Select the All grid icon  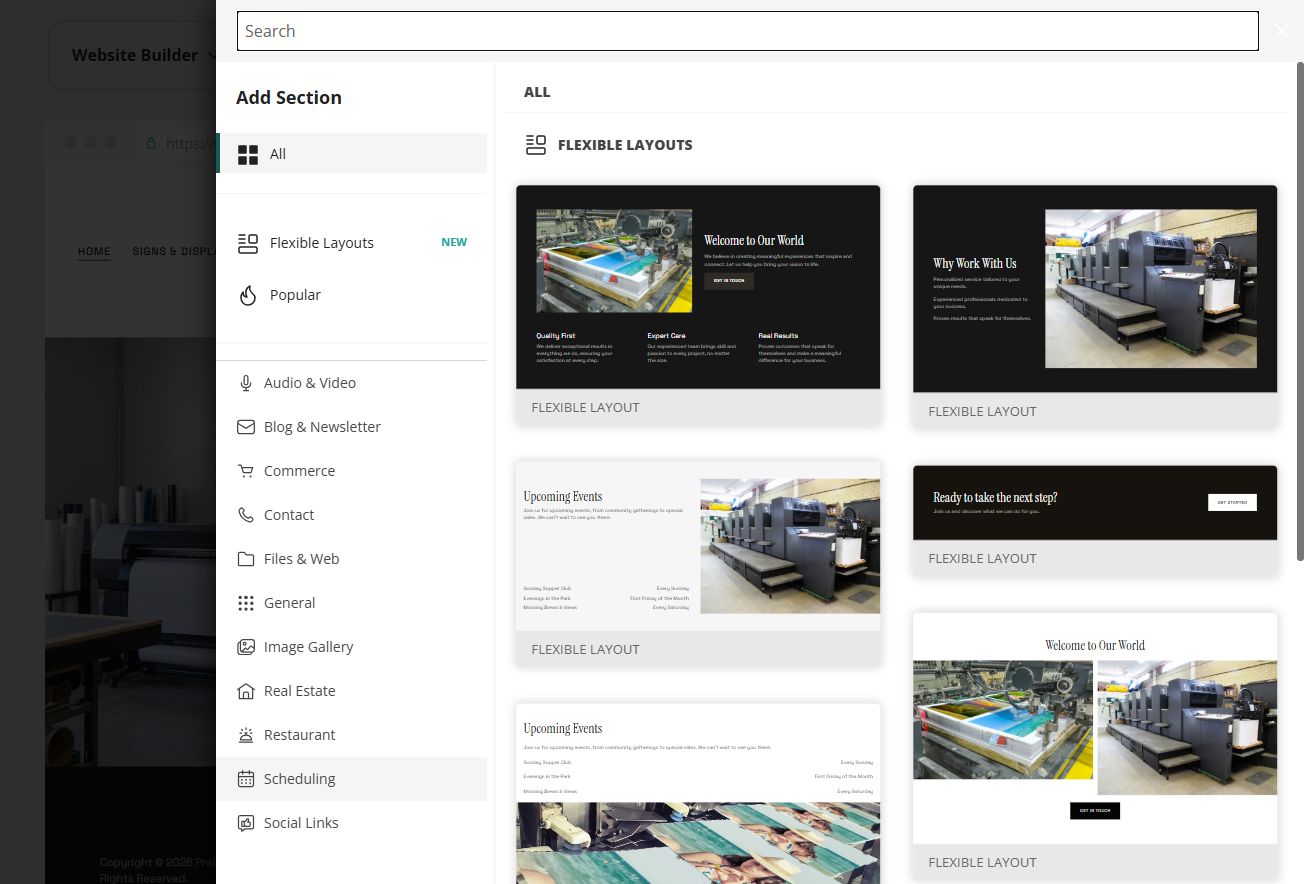coord(248,154)
